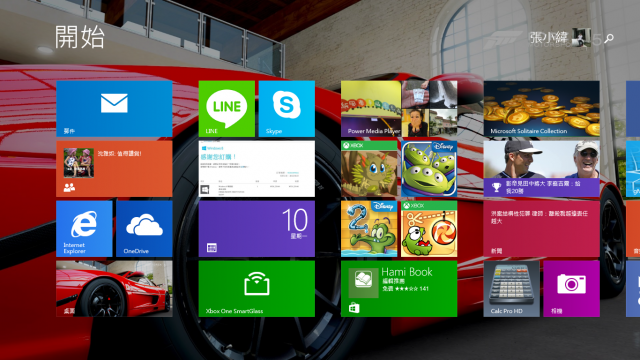Open the Skype tile
The height and width of the screenshot is (360, 640).
click(x=287, y=109)
